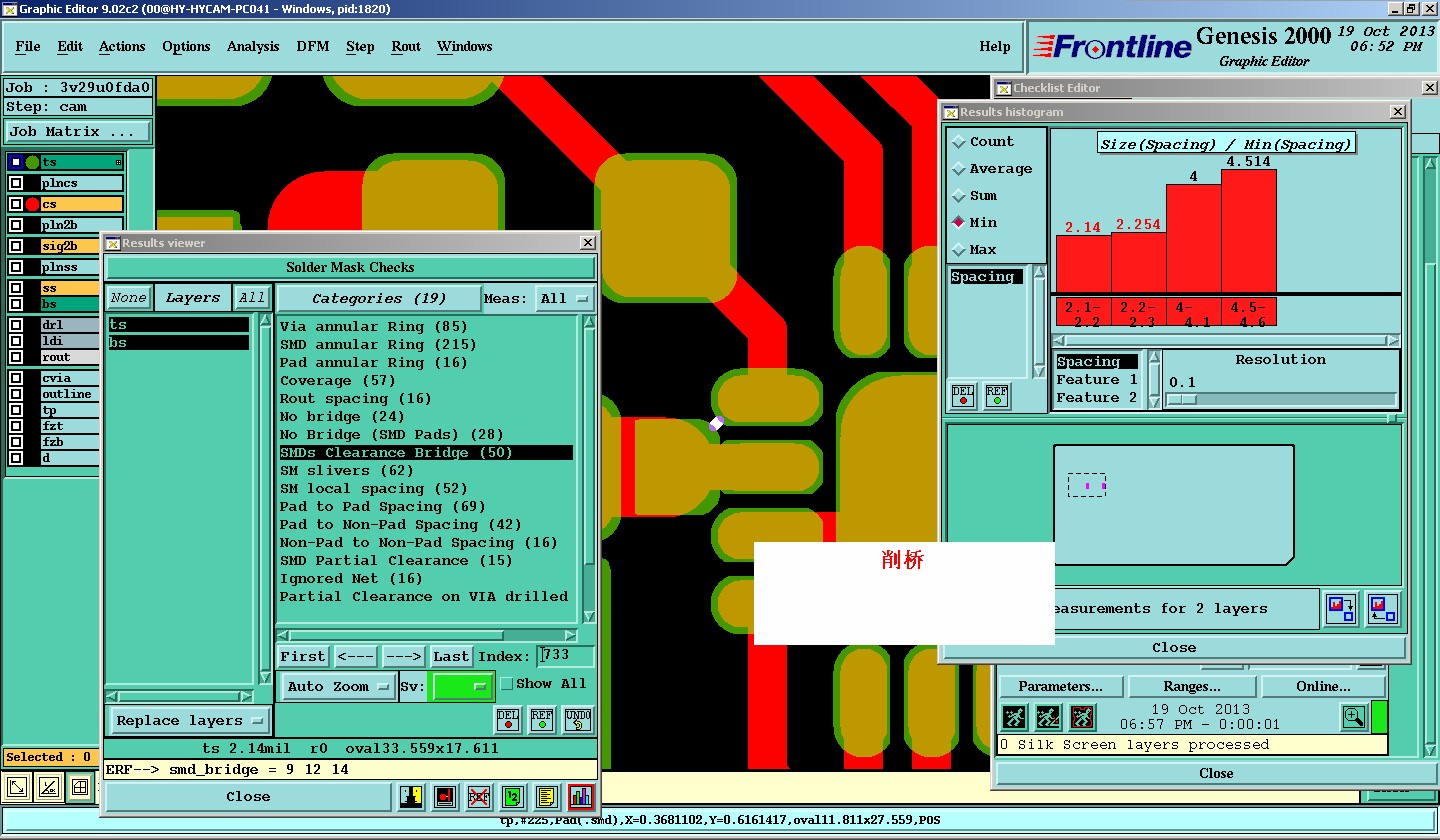
Task: Toggle visibility box for the drl layer
Action: click(16, 325)
